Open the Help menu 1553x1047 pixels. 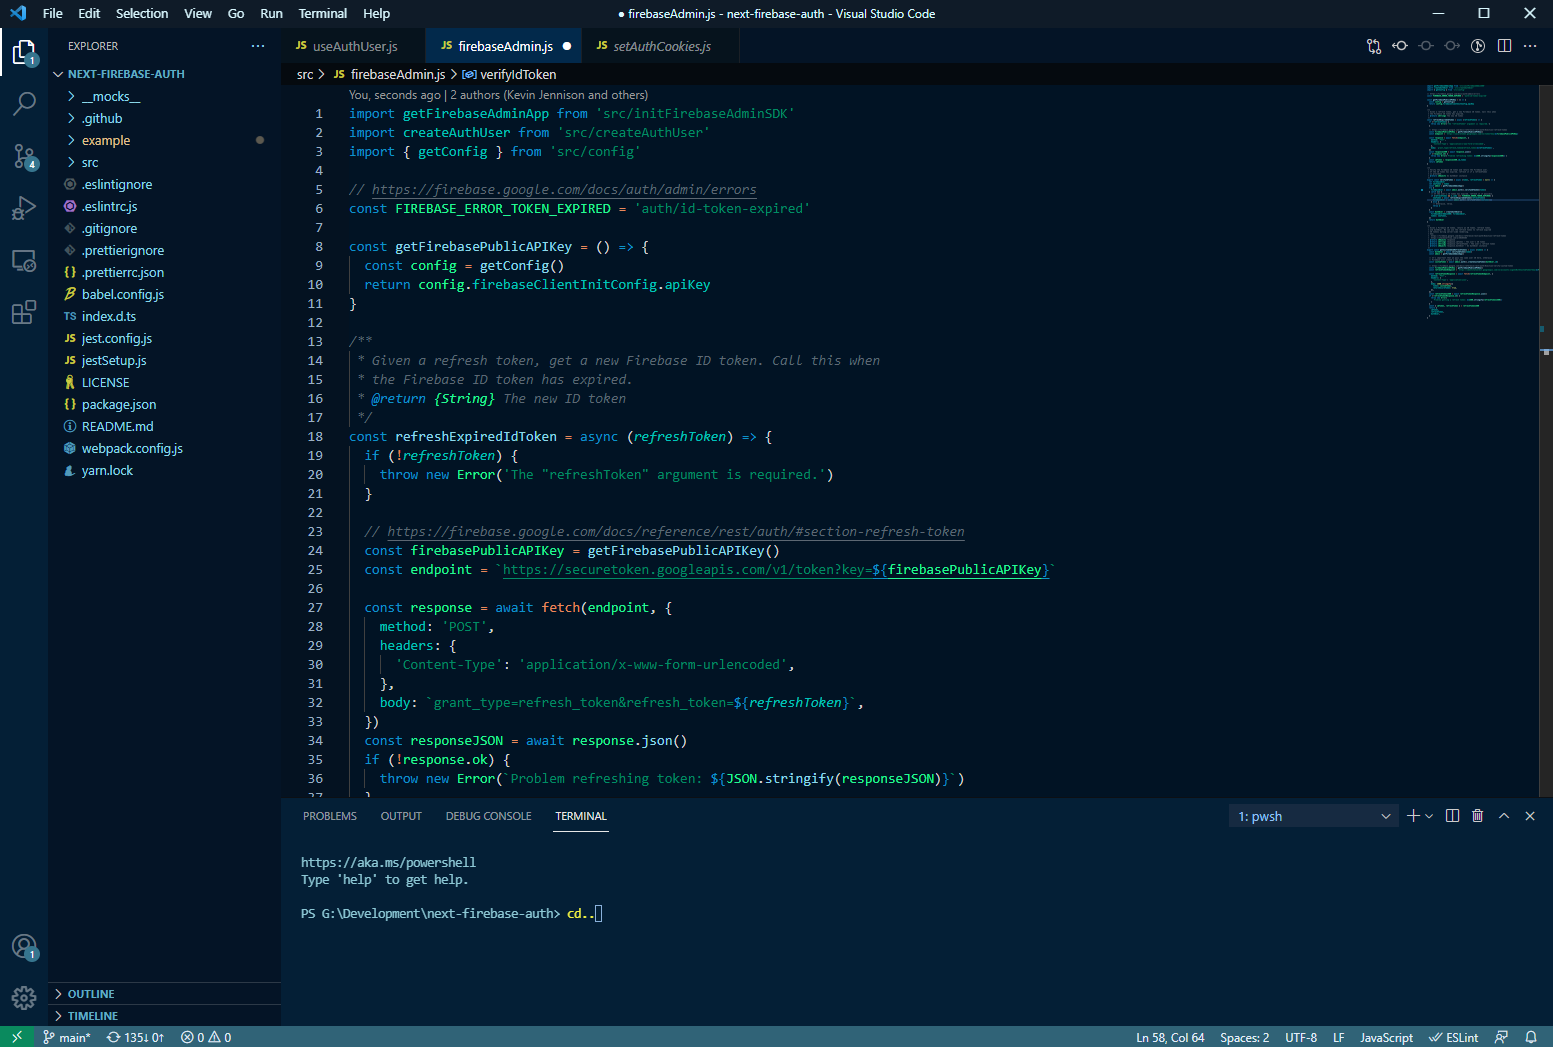pos(377,13)
